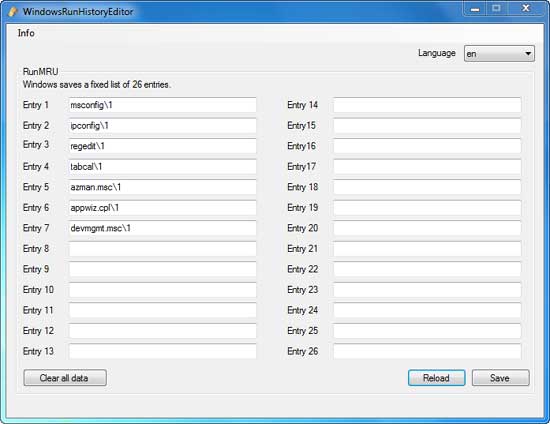Viewport: 550px width, 424px height.
Task: Focus the empty Entry 8 field
Action: (x=162, y=249)
